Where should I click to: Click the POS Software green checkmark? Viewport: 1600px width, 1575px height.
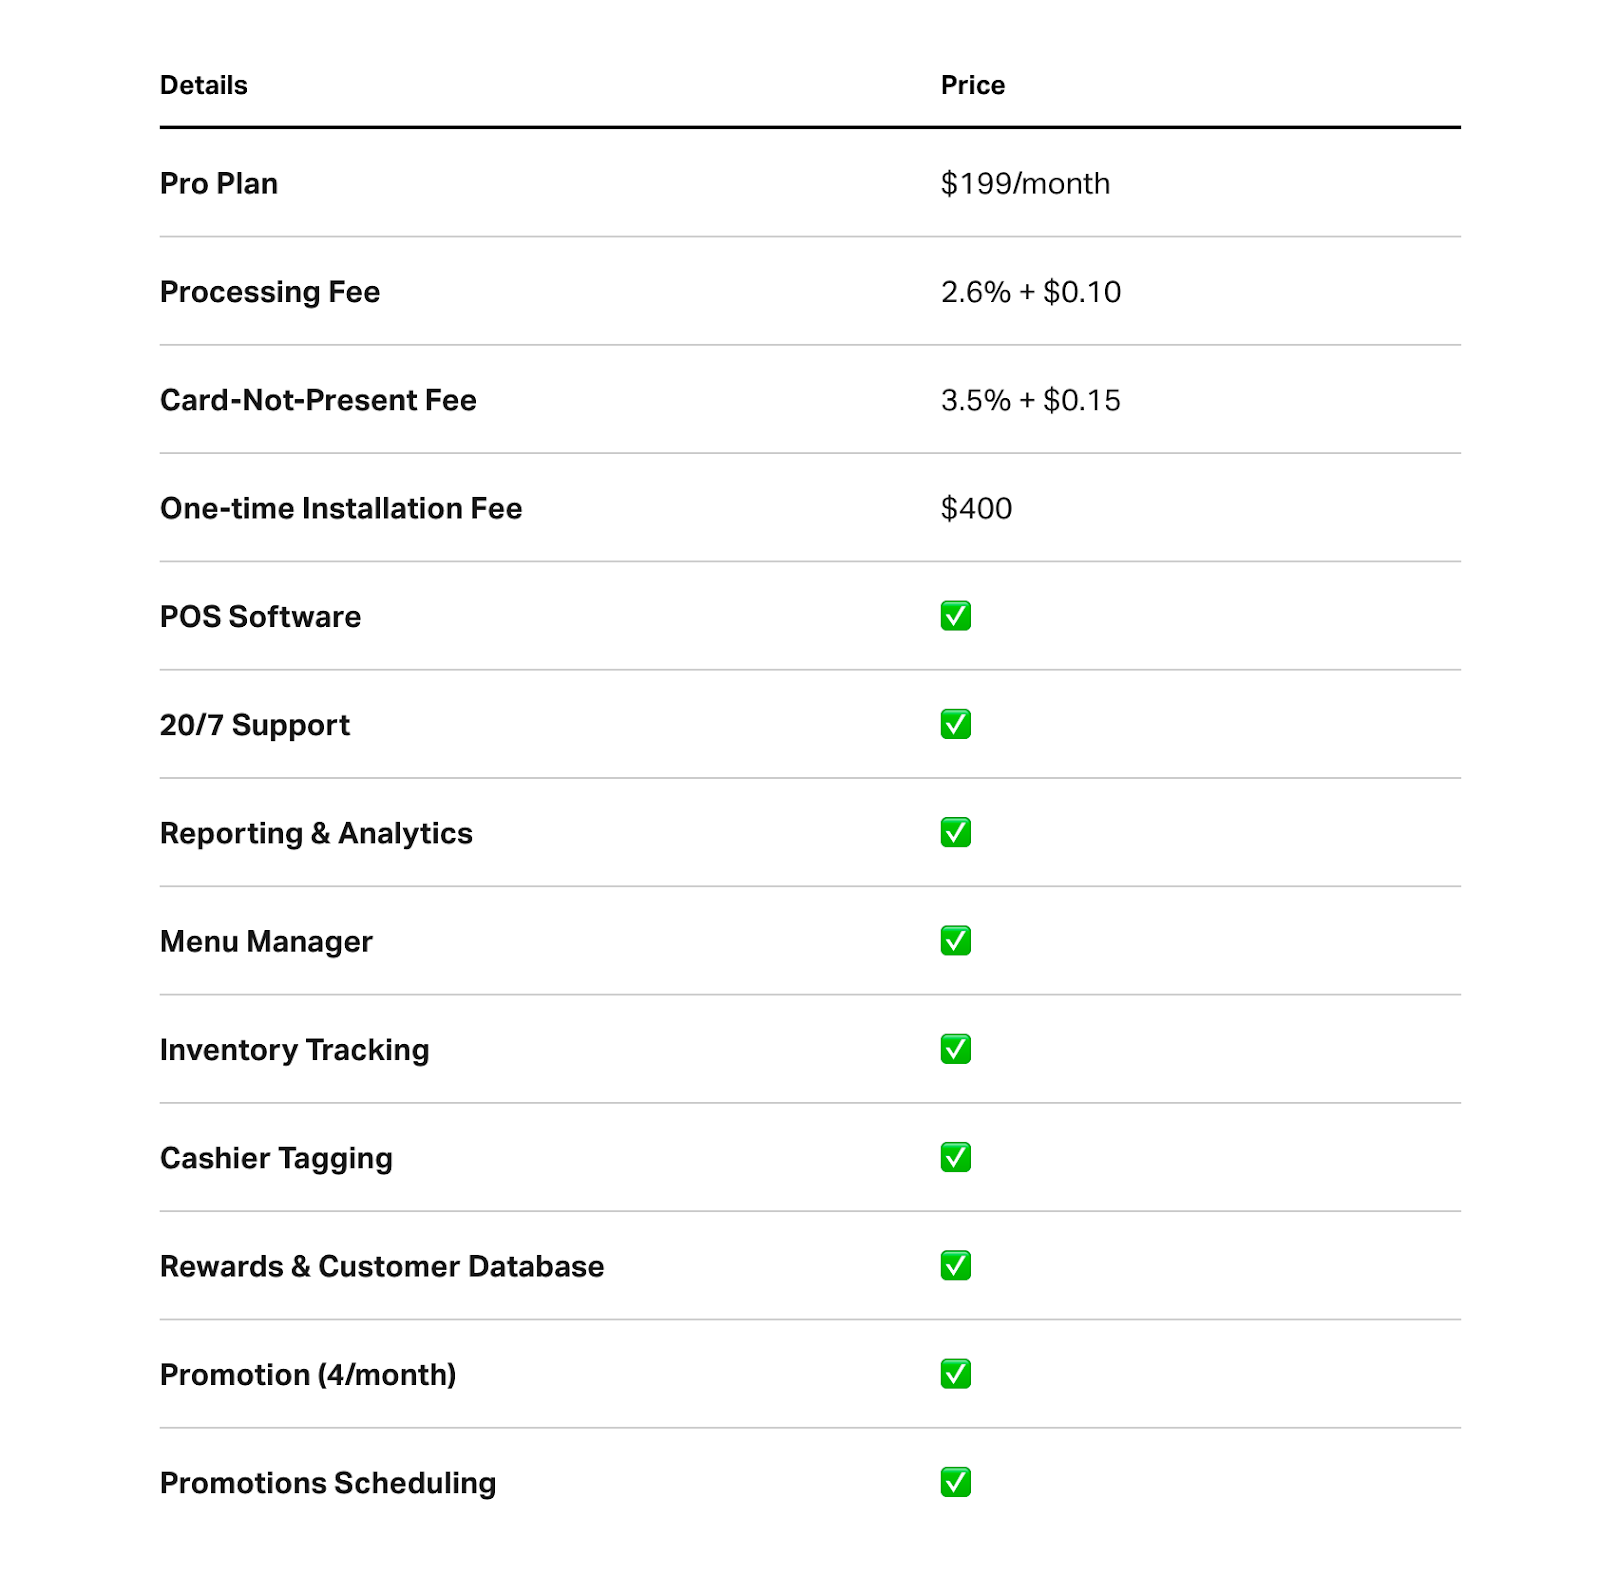955,616
